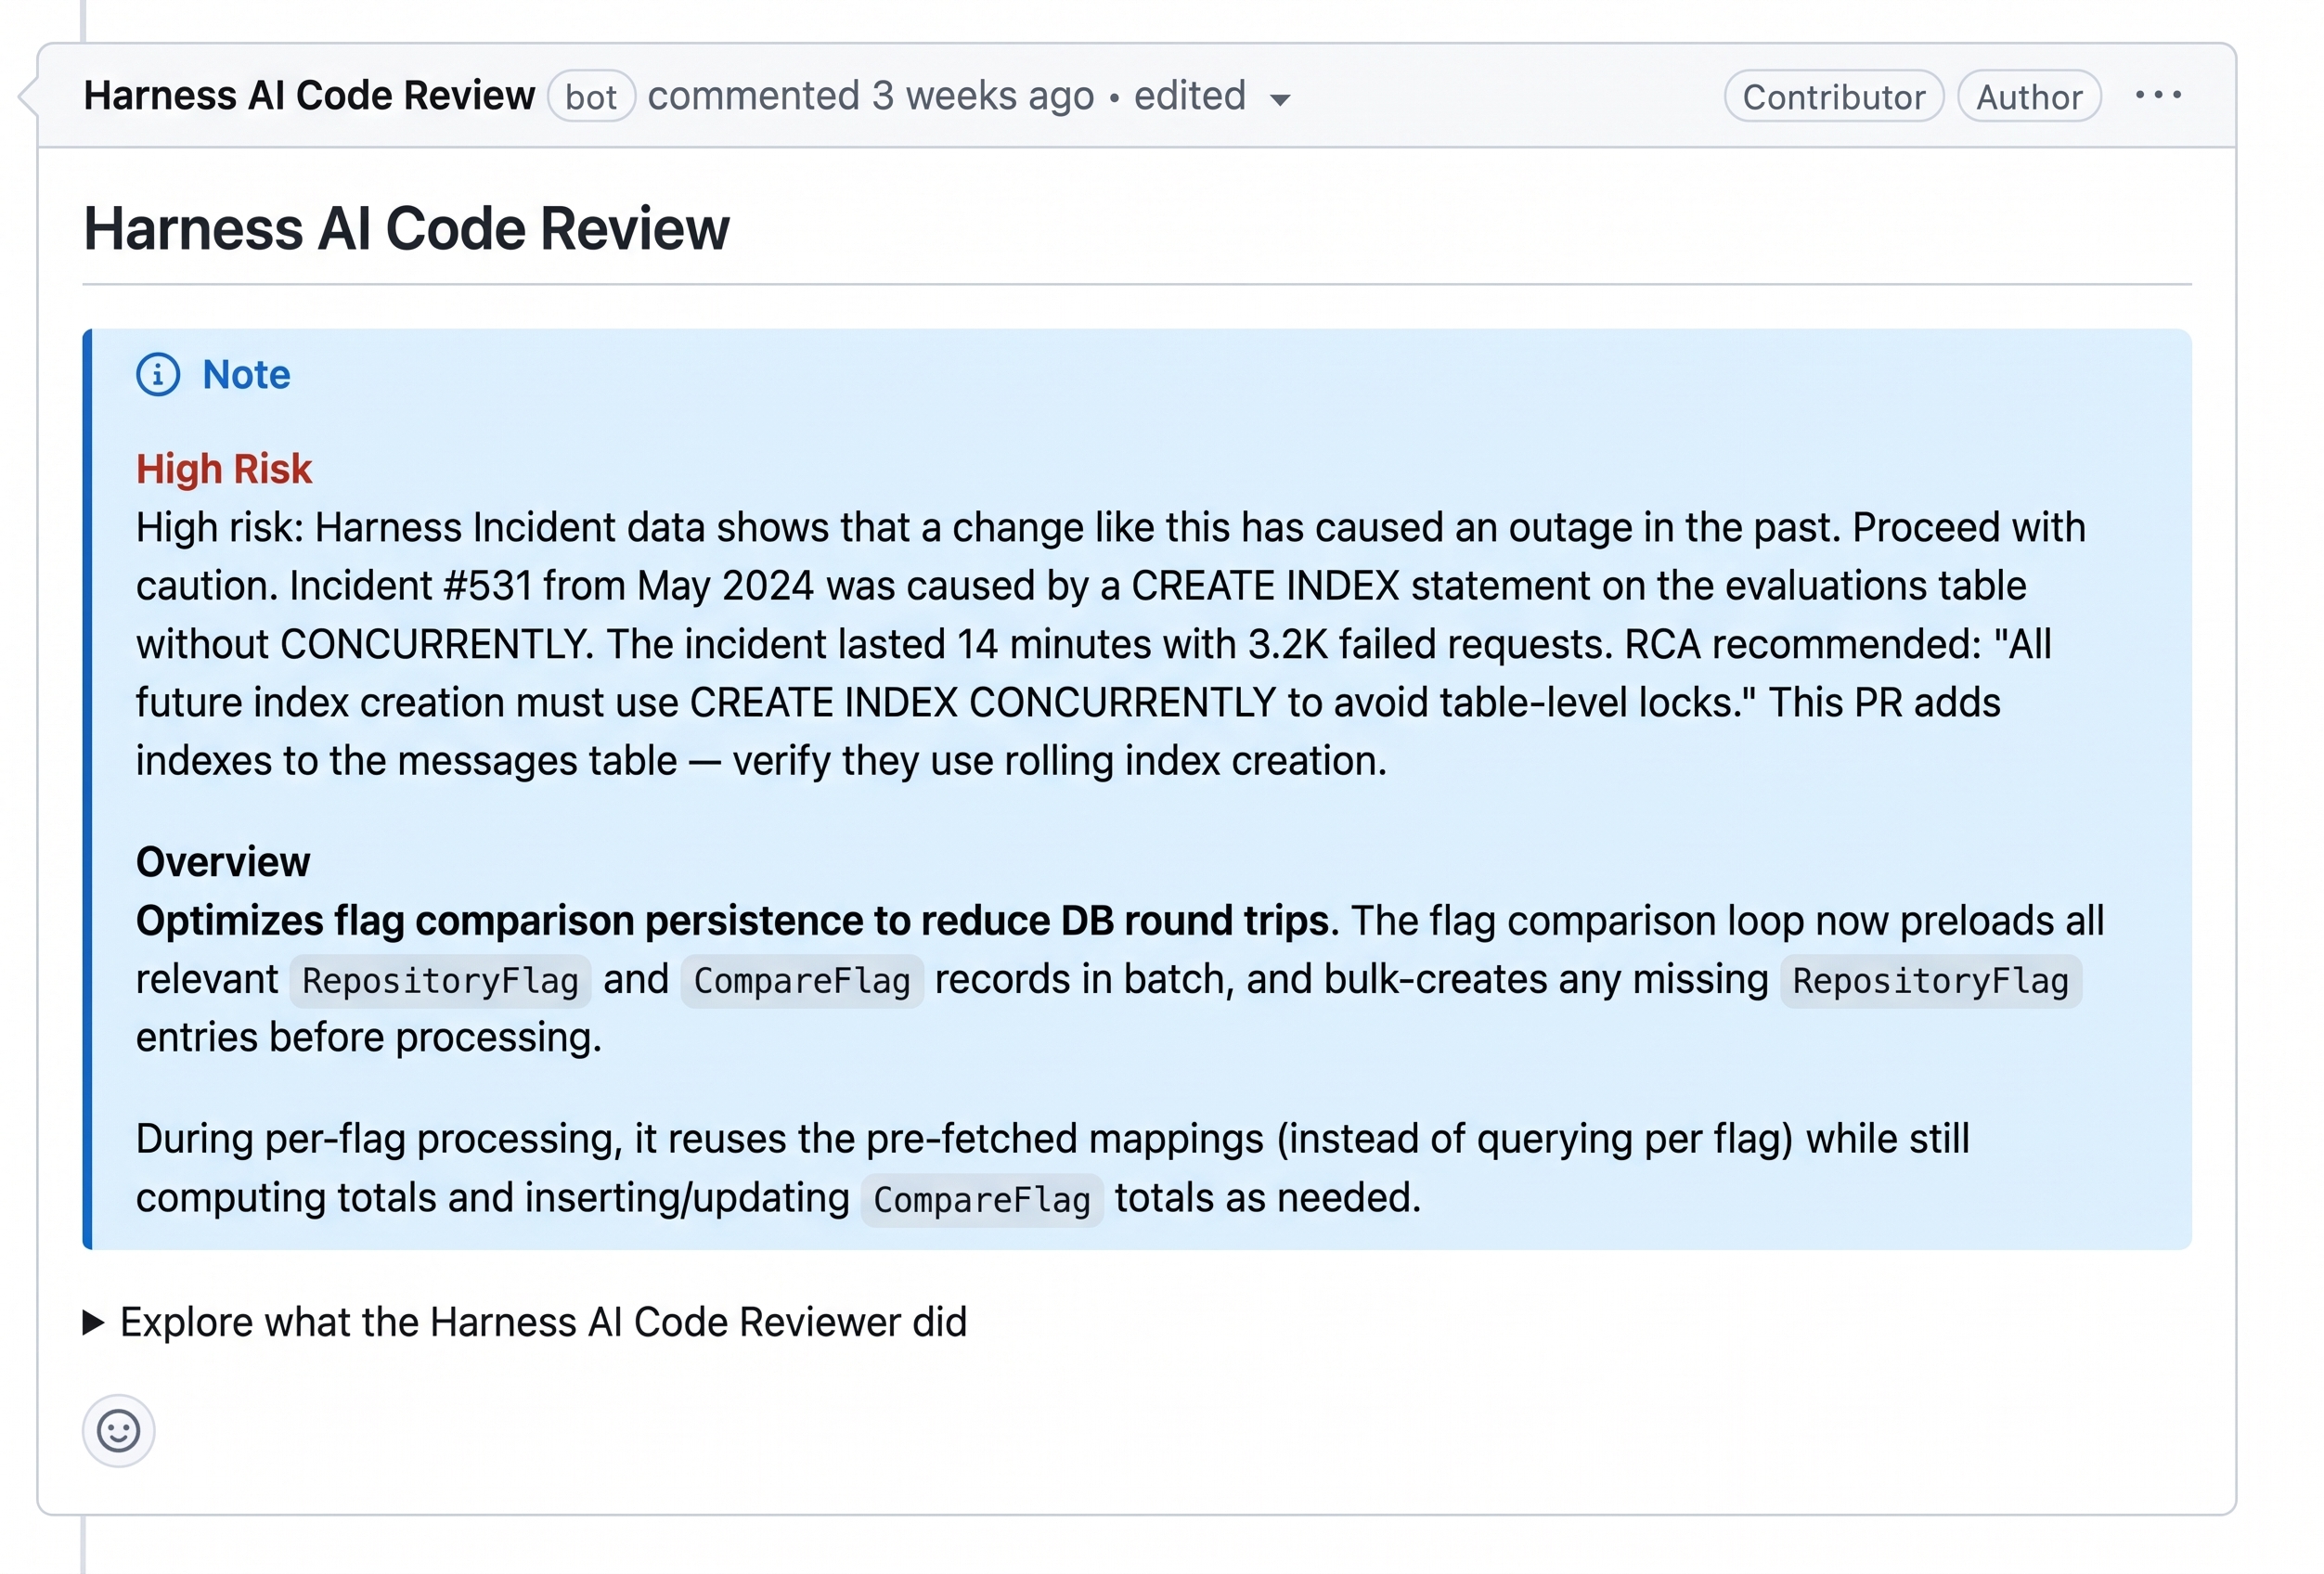Click the Author badge
This screenshot has width=2324, height=1574.
(x=2029, y=96)
